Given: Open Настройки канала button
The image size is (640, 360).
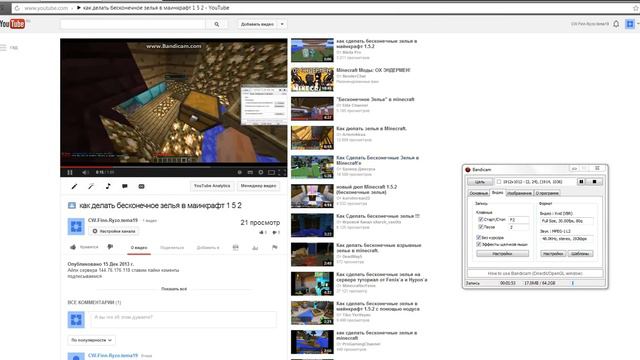Looking at the screenshot, I should pos(113,231).
